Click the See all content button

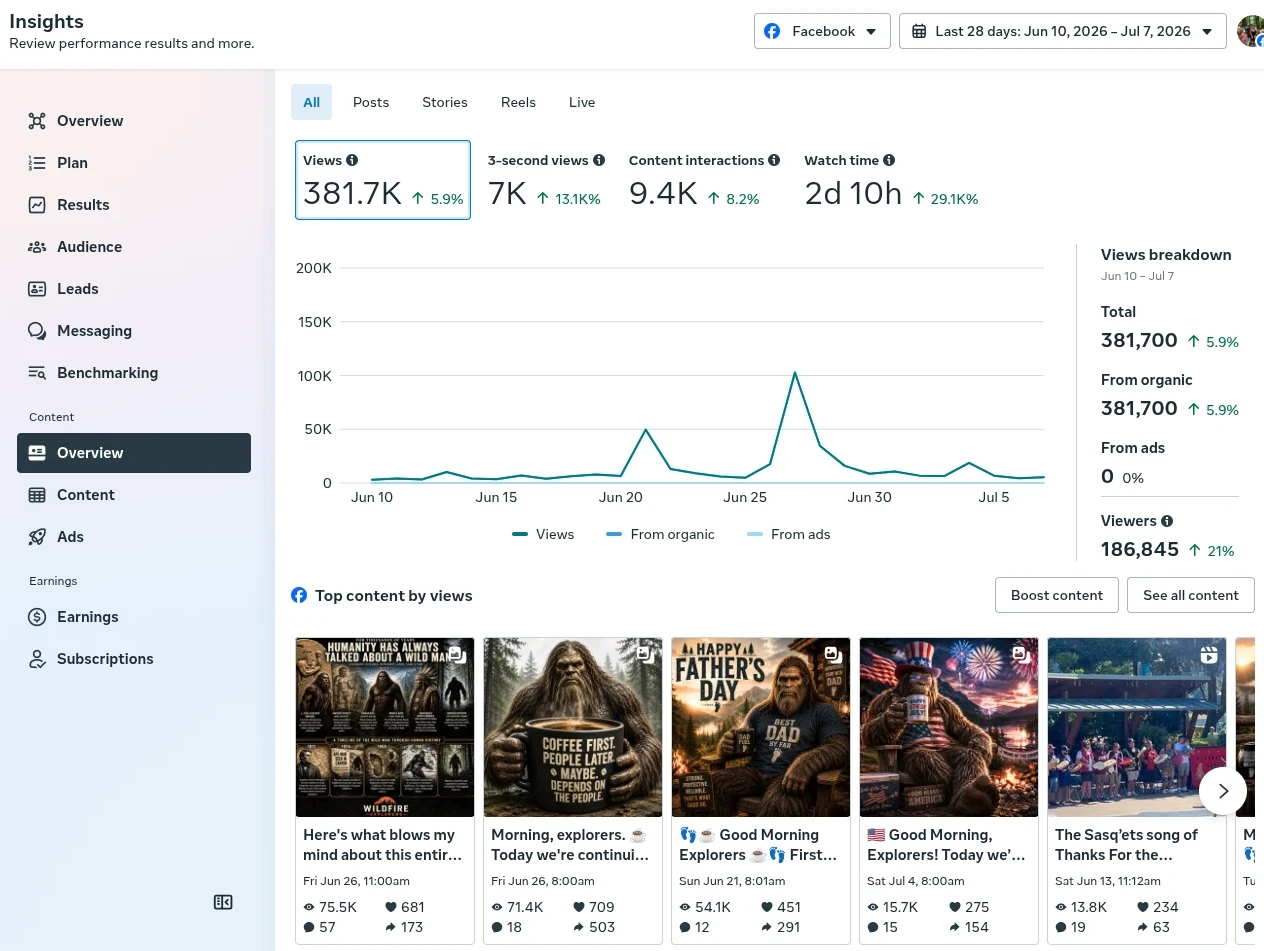tap(1191, 595)
